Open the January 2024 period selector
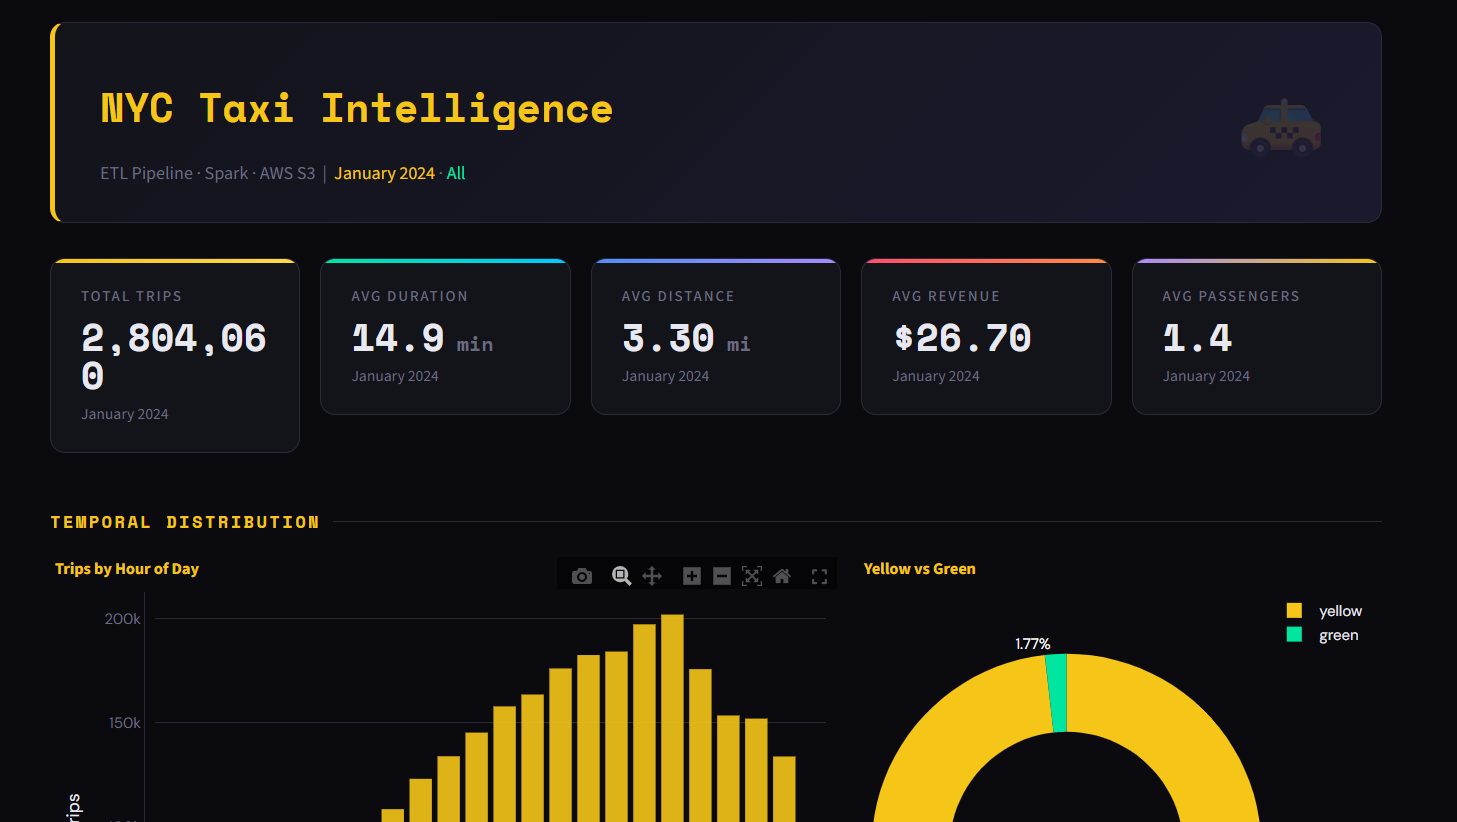The width and height of the screenshot is (1457, 822). pos(384,173)
